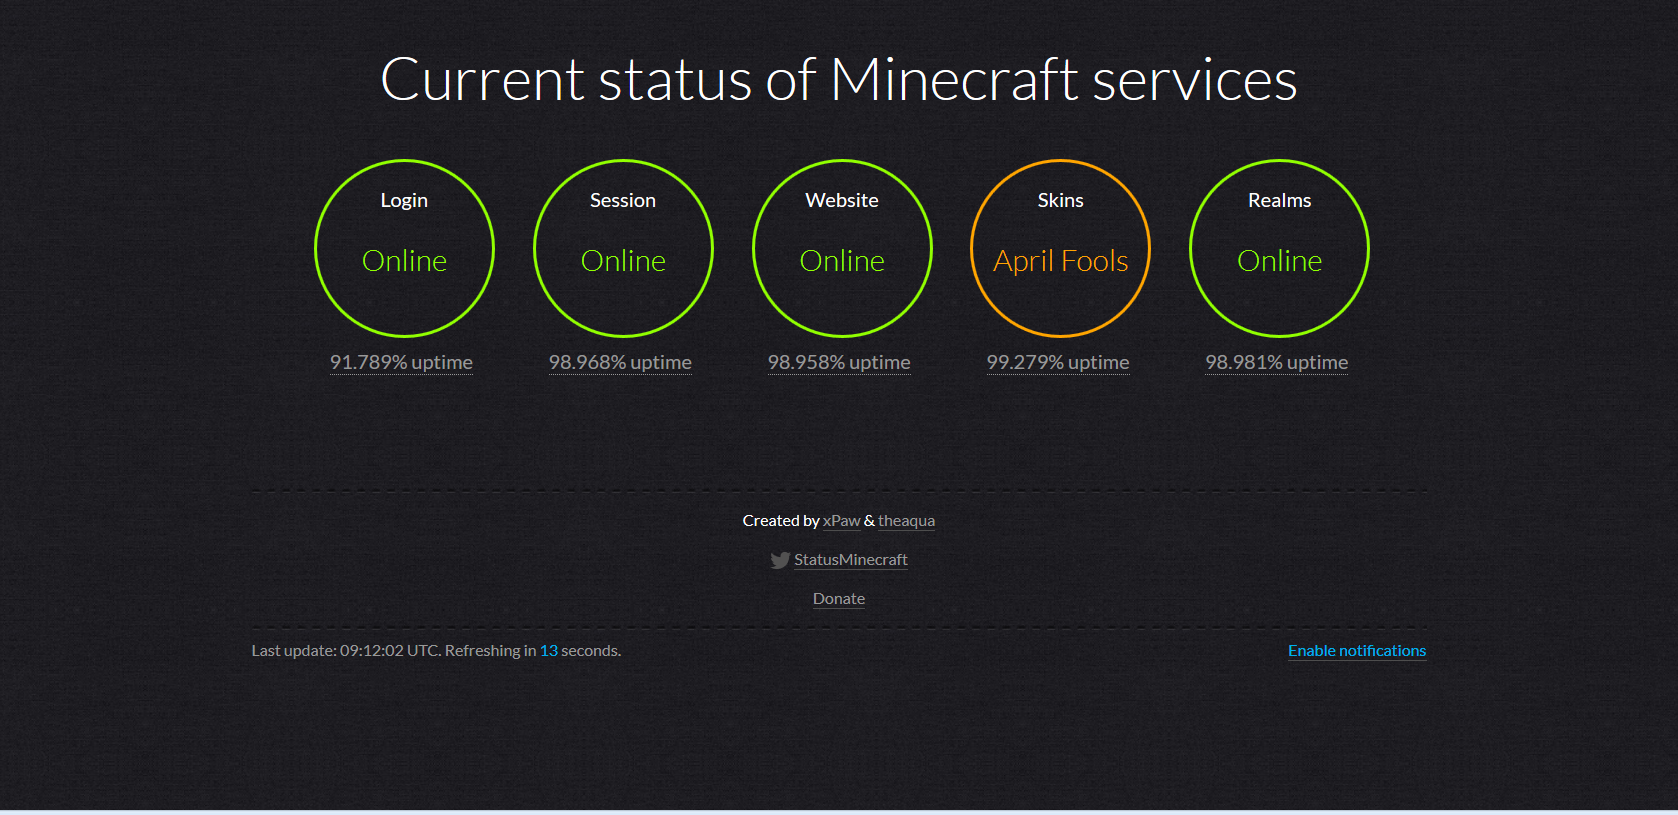Click the 98.968% uptime text for Session

point(620,362)
